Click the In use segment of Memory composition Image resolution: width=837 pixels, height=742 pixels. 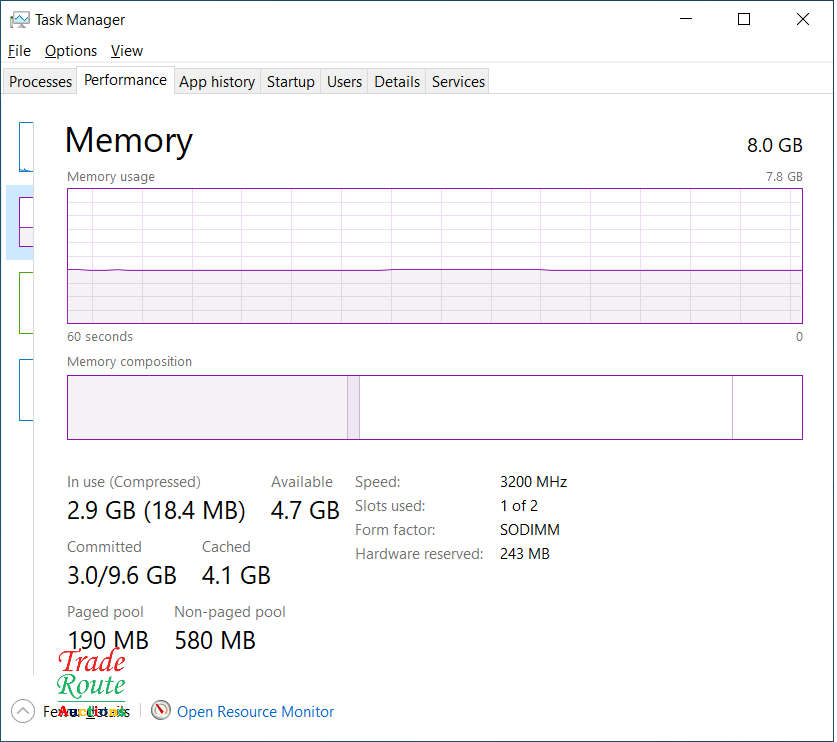206,407
